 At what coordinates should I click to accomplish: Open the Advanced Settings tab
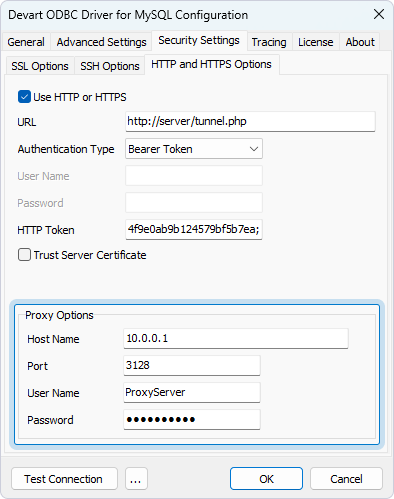click(101, 42)
